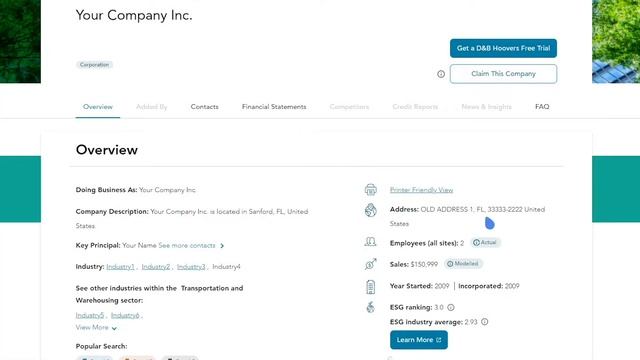Click the Actual badge next to Employees
This screenshot has height=360, width=640.
coord(485,242)
